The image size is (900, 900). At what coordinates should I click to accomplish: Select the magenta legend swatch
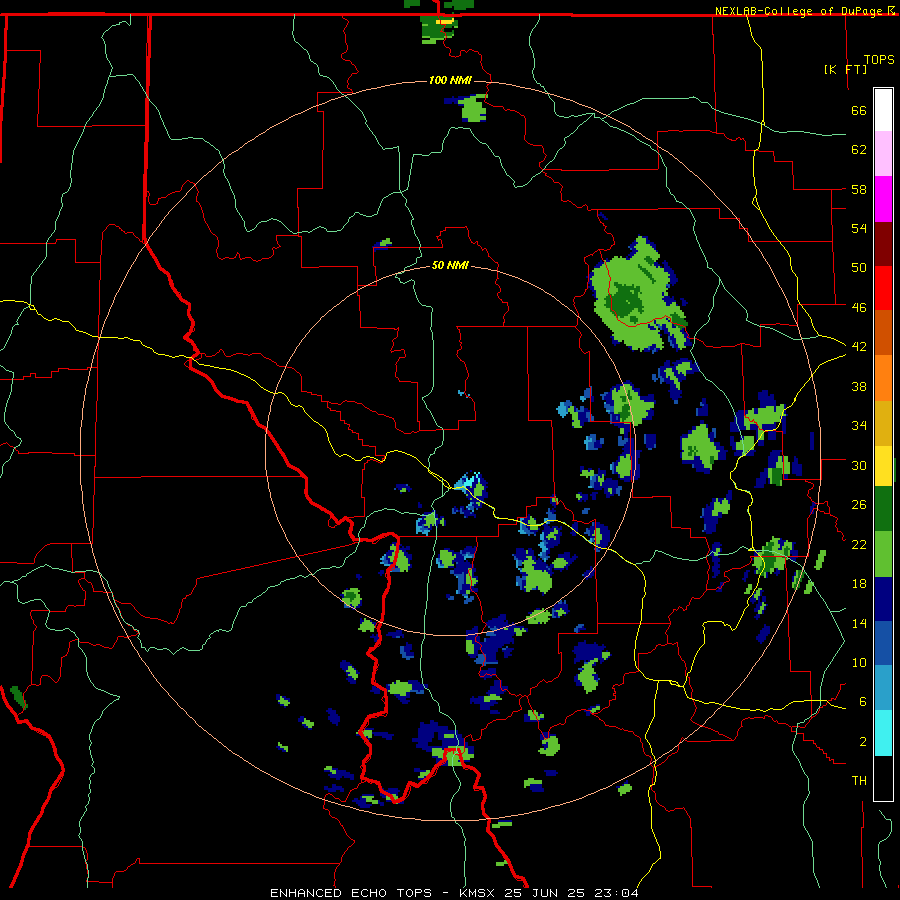[883, 199]
